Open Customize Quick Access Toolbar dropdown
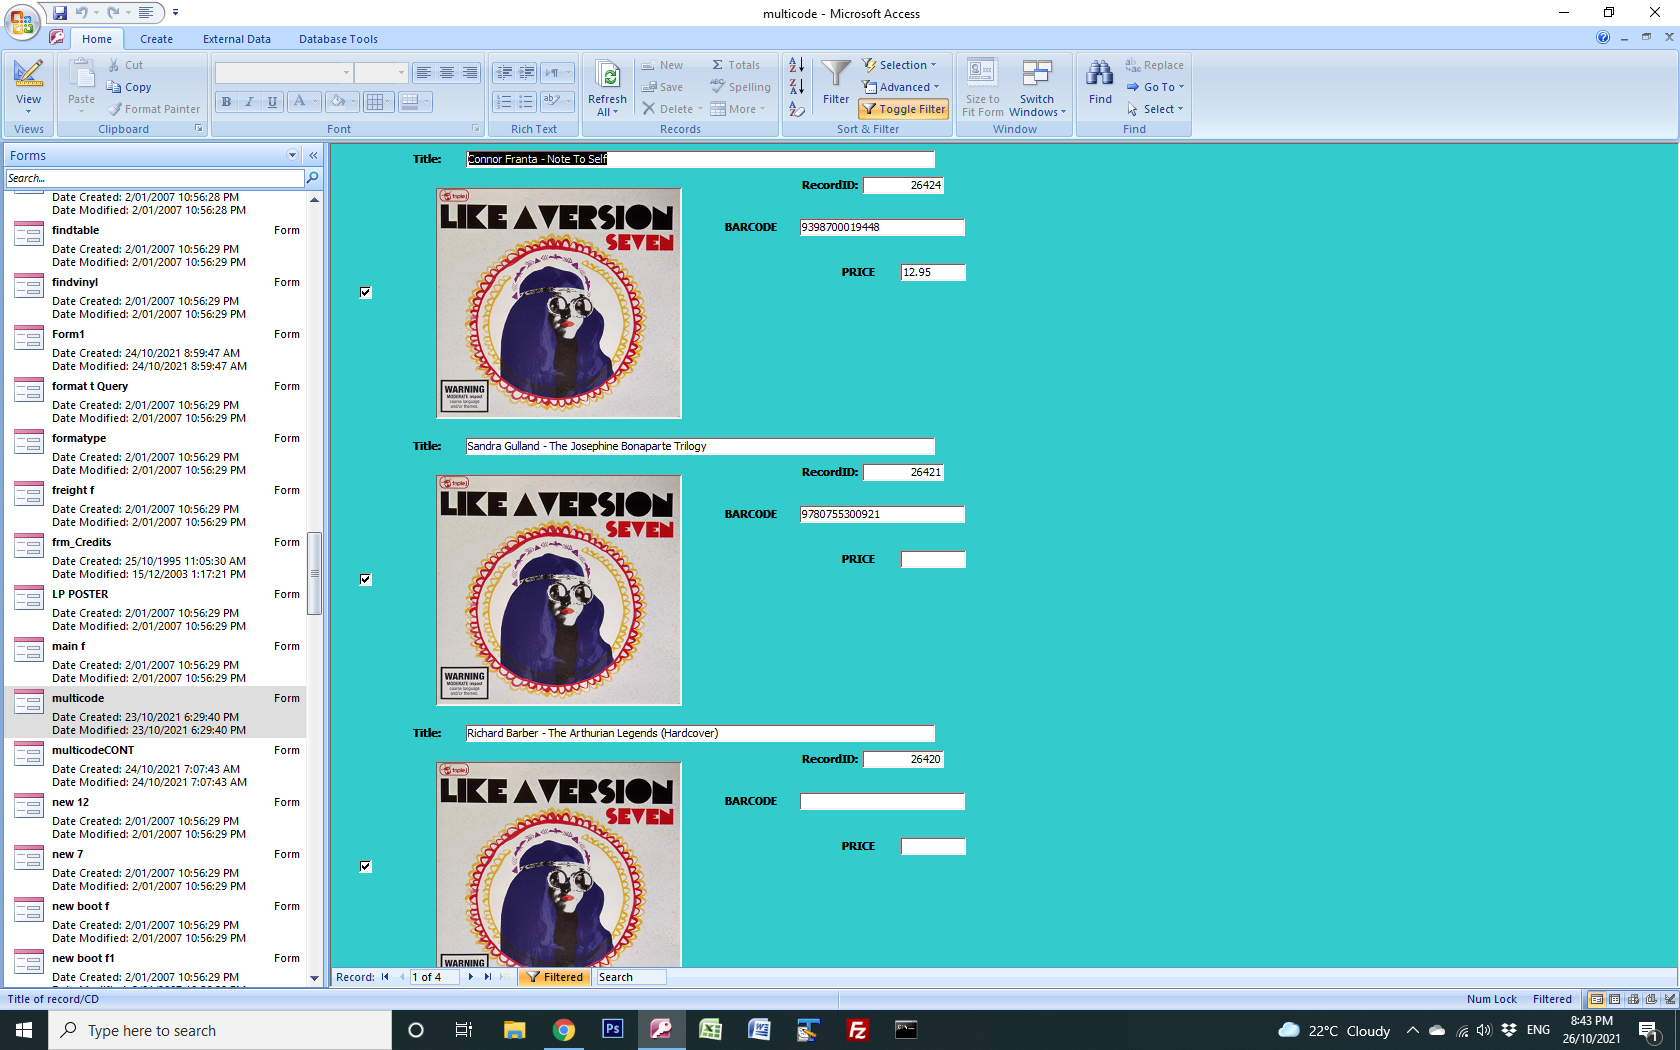 pyautogui.click(x=175, y=13)
